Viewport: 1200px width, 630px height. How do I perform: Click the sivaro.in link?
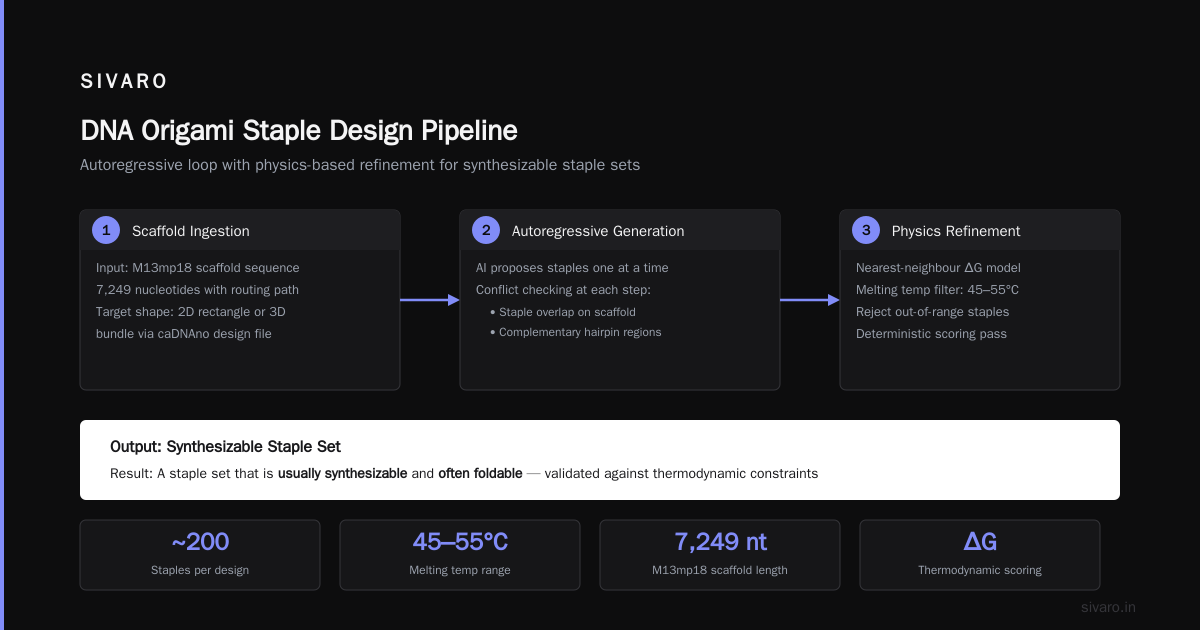coord(1109,607)
